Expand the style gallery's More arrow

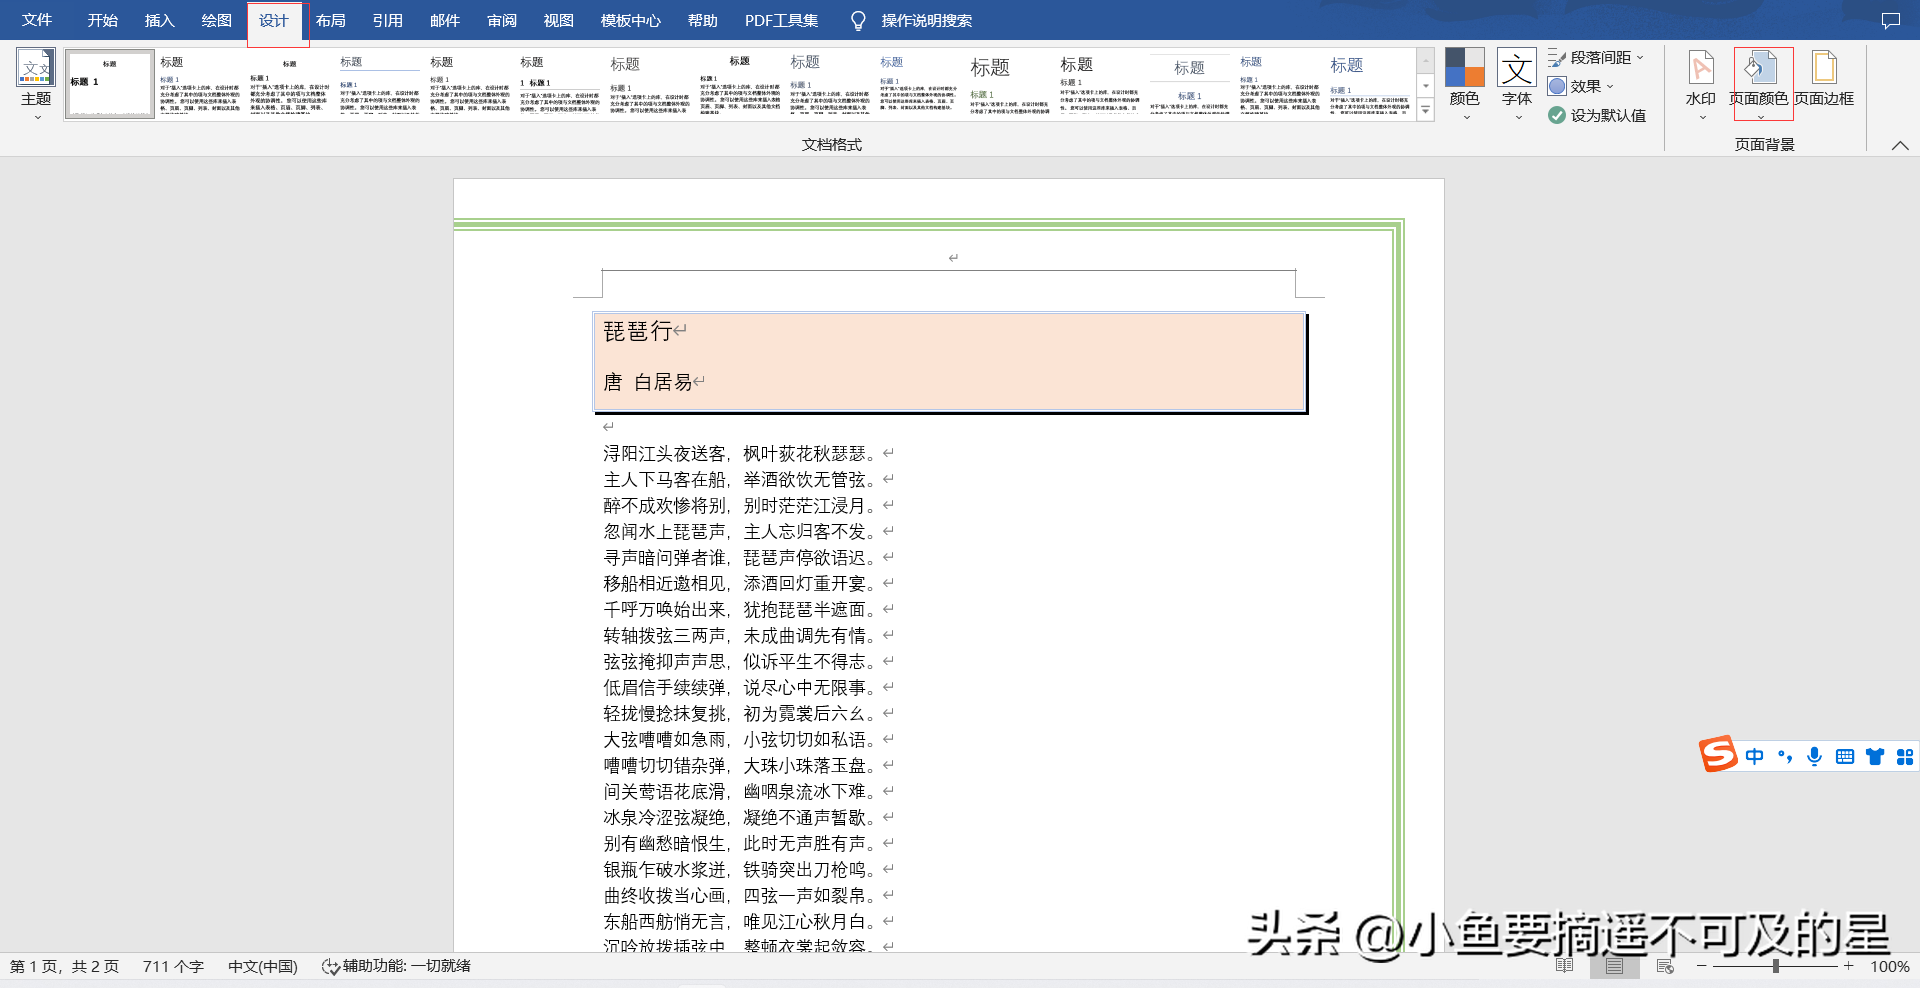click(x=1425, y=110)
